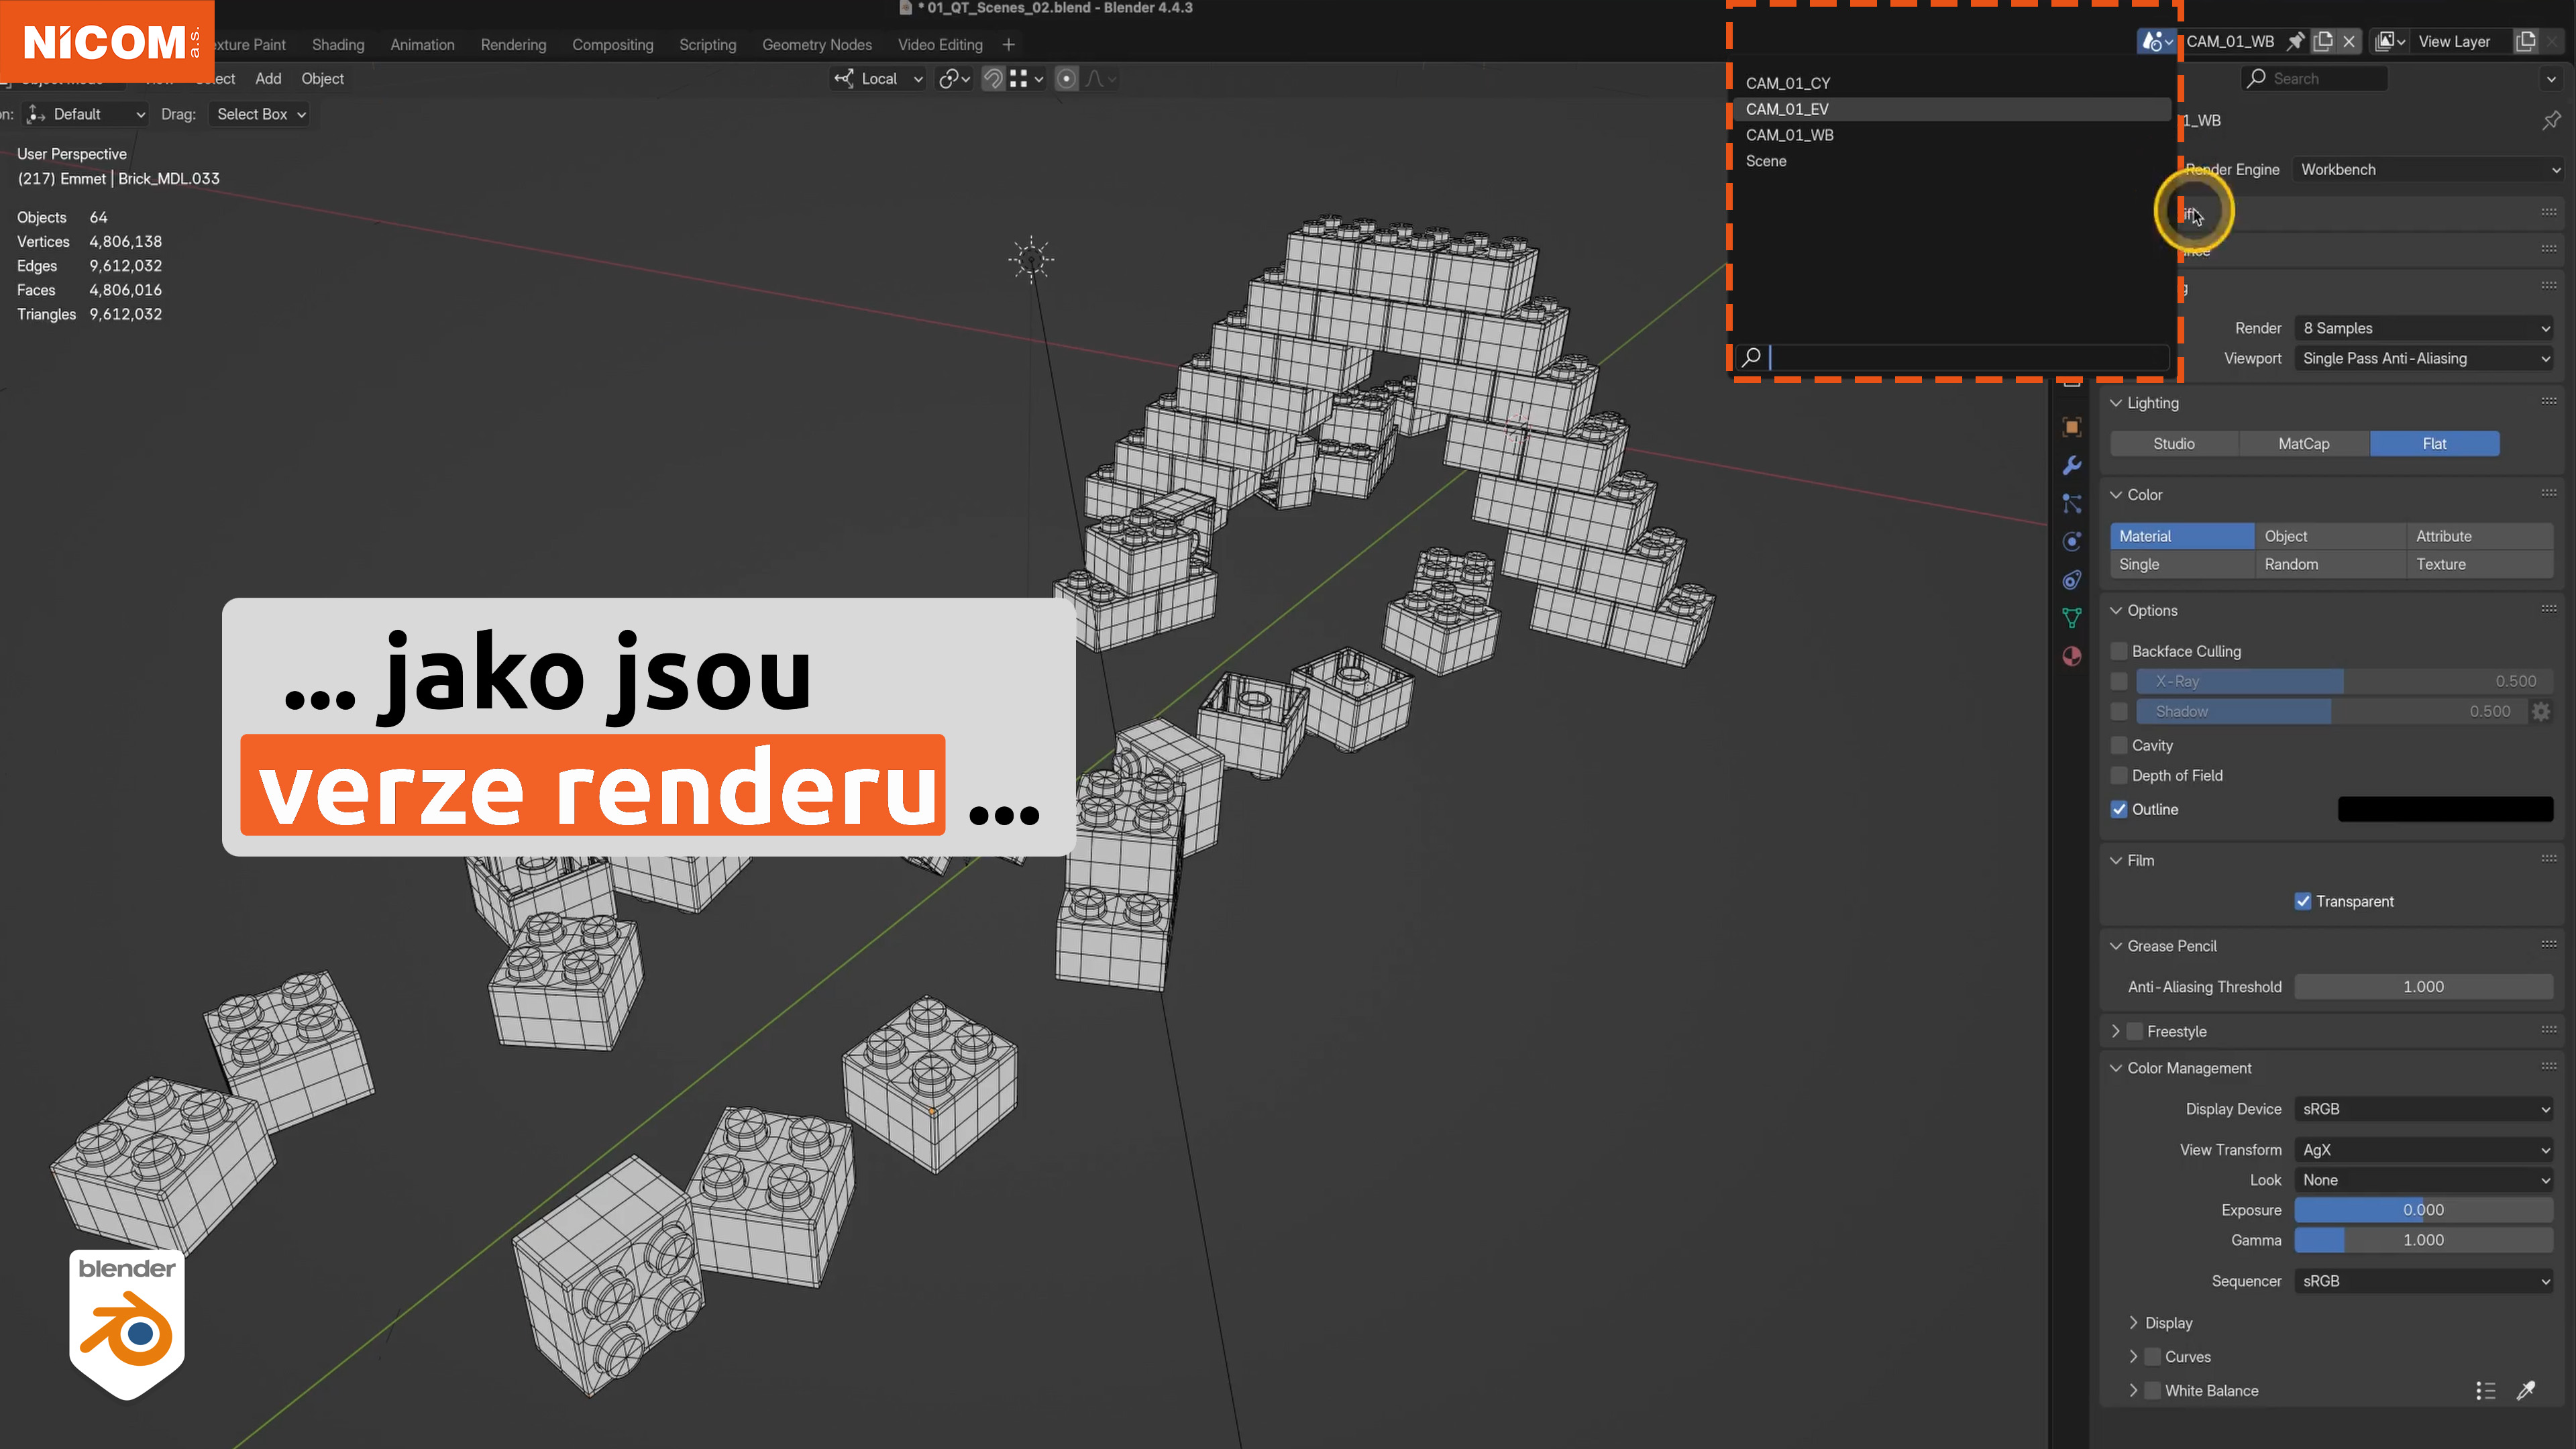Image resolution: width=2576 pixels, height=1449 pixels.
Task: Open shadow settings gear icon
Action: click(x=2541, y=711)
